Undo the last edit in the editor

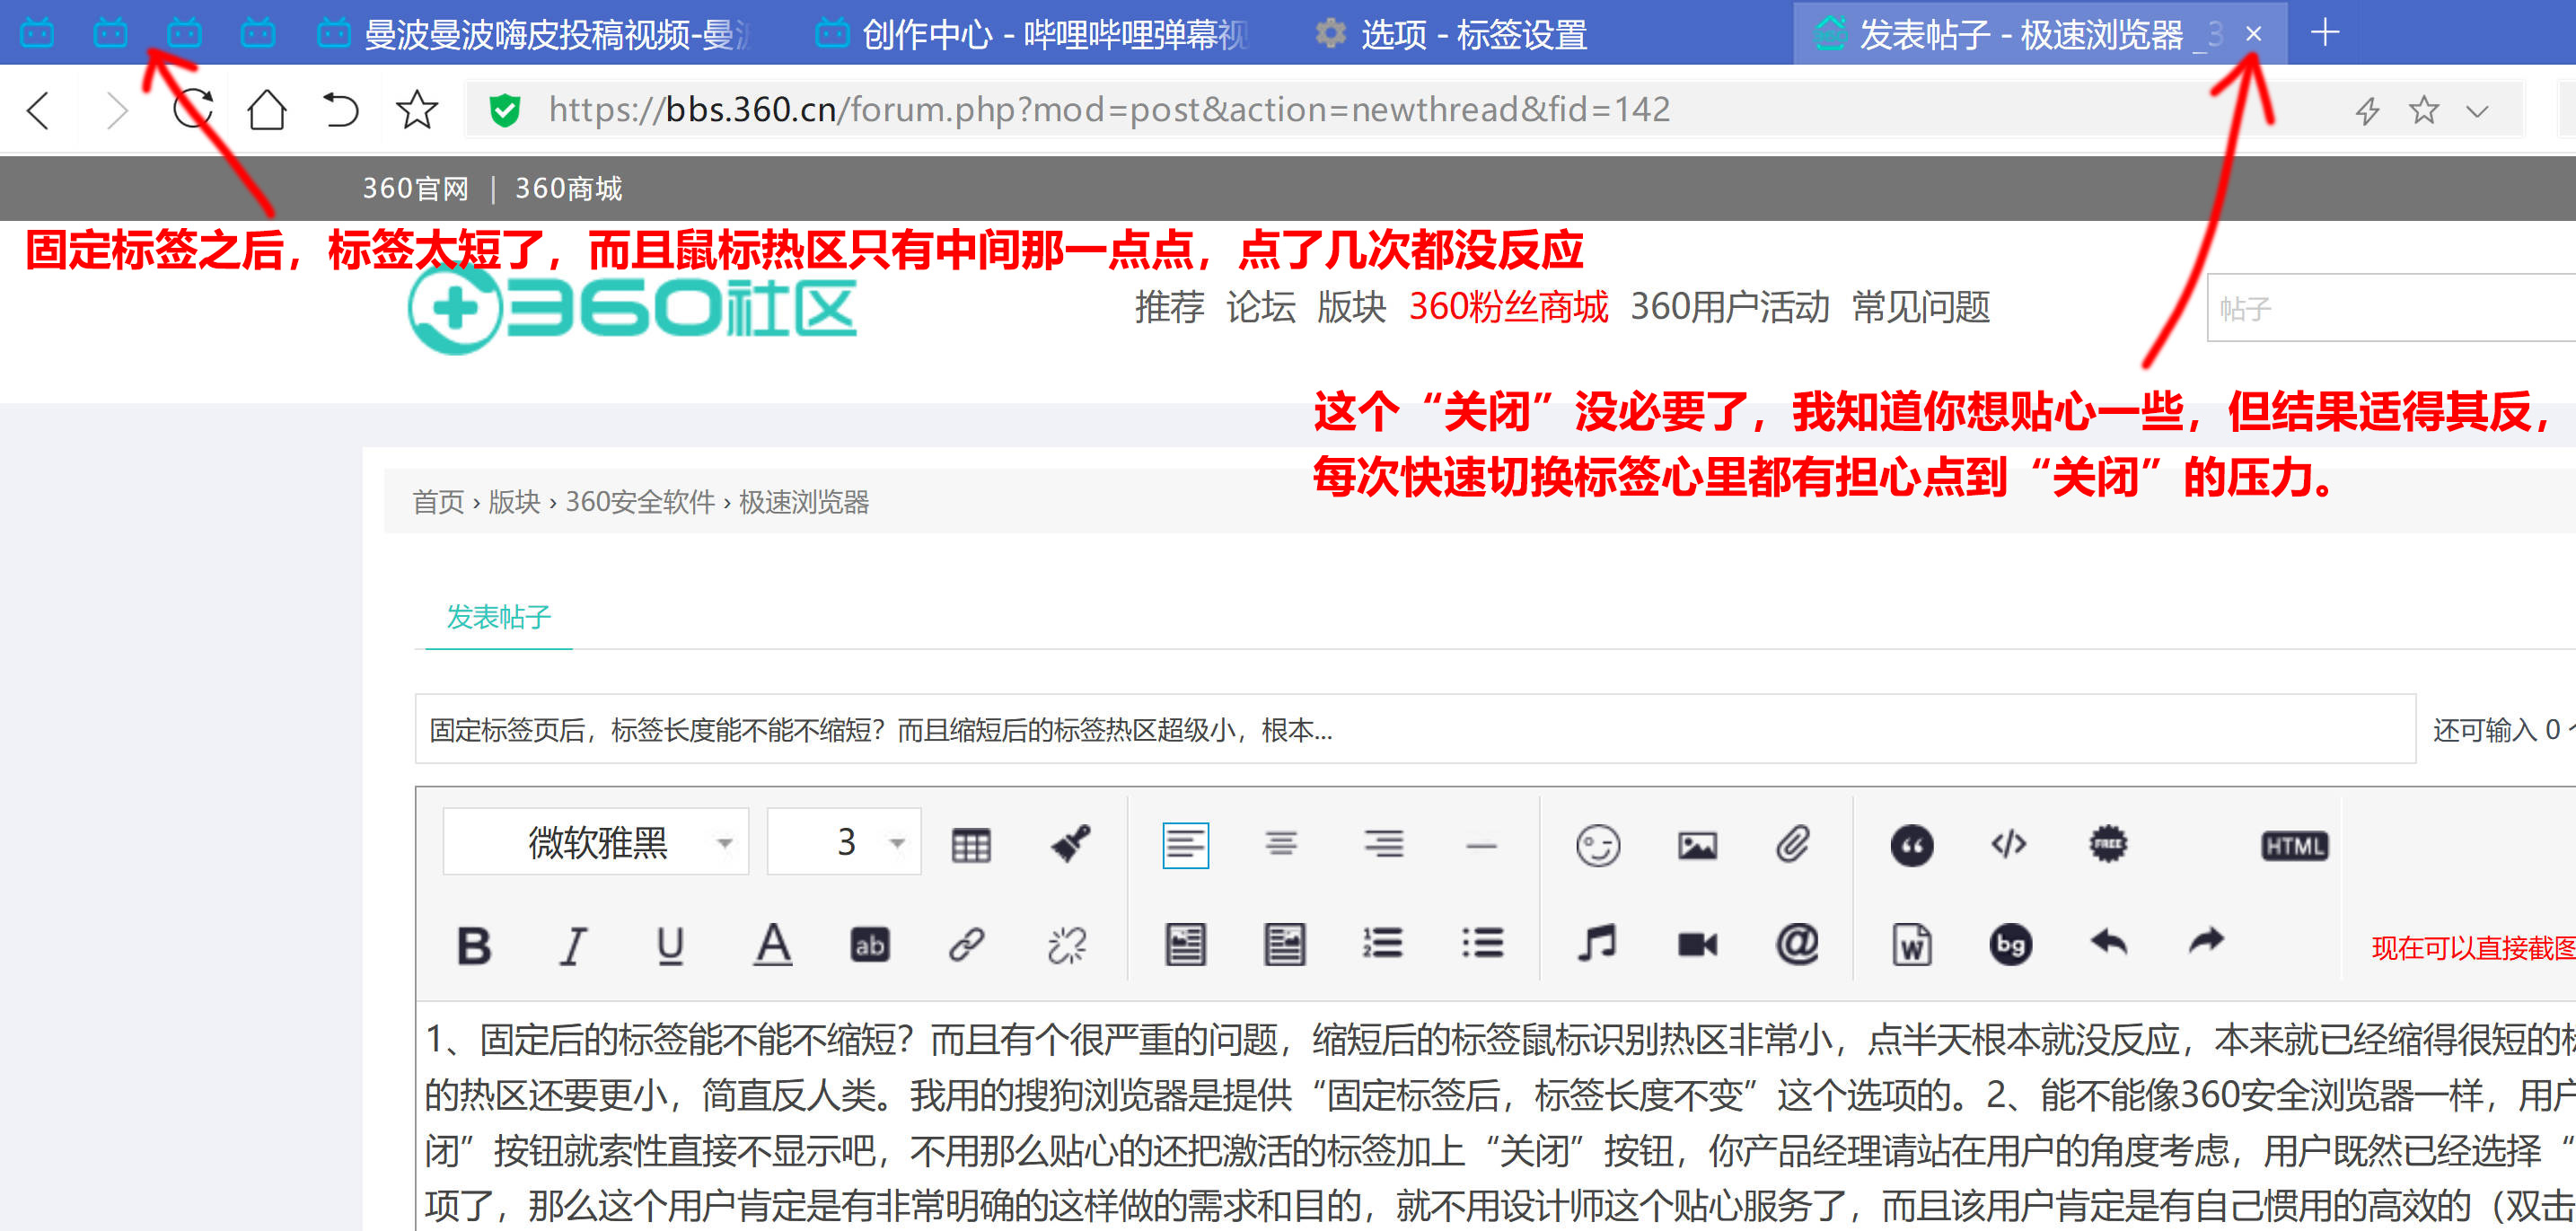click(2109, 941)
